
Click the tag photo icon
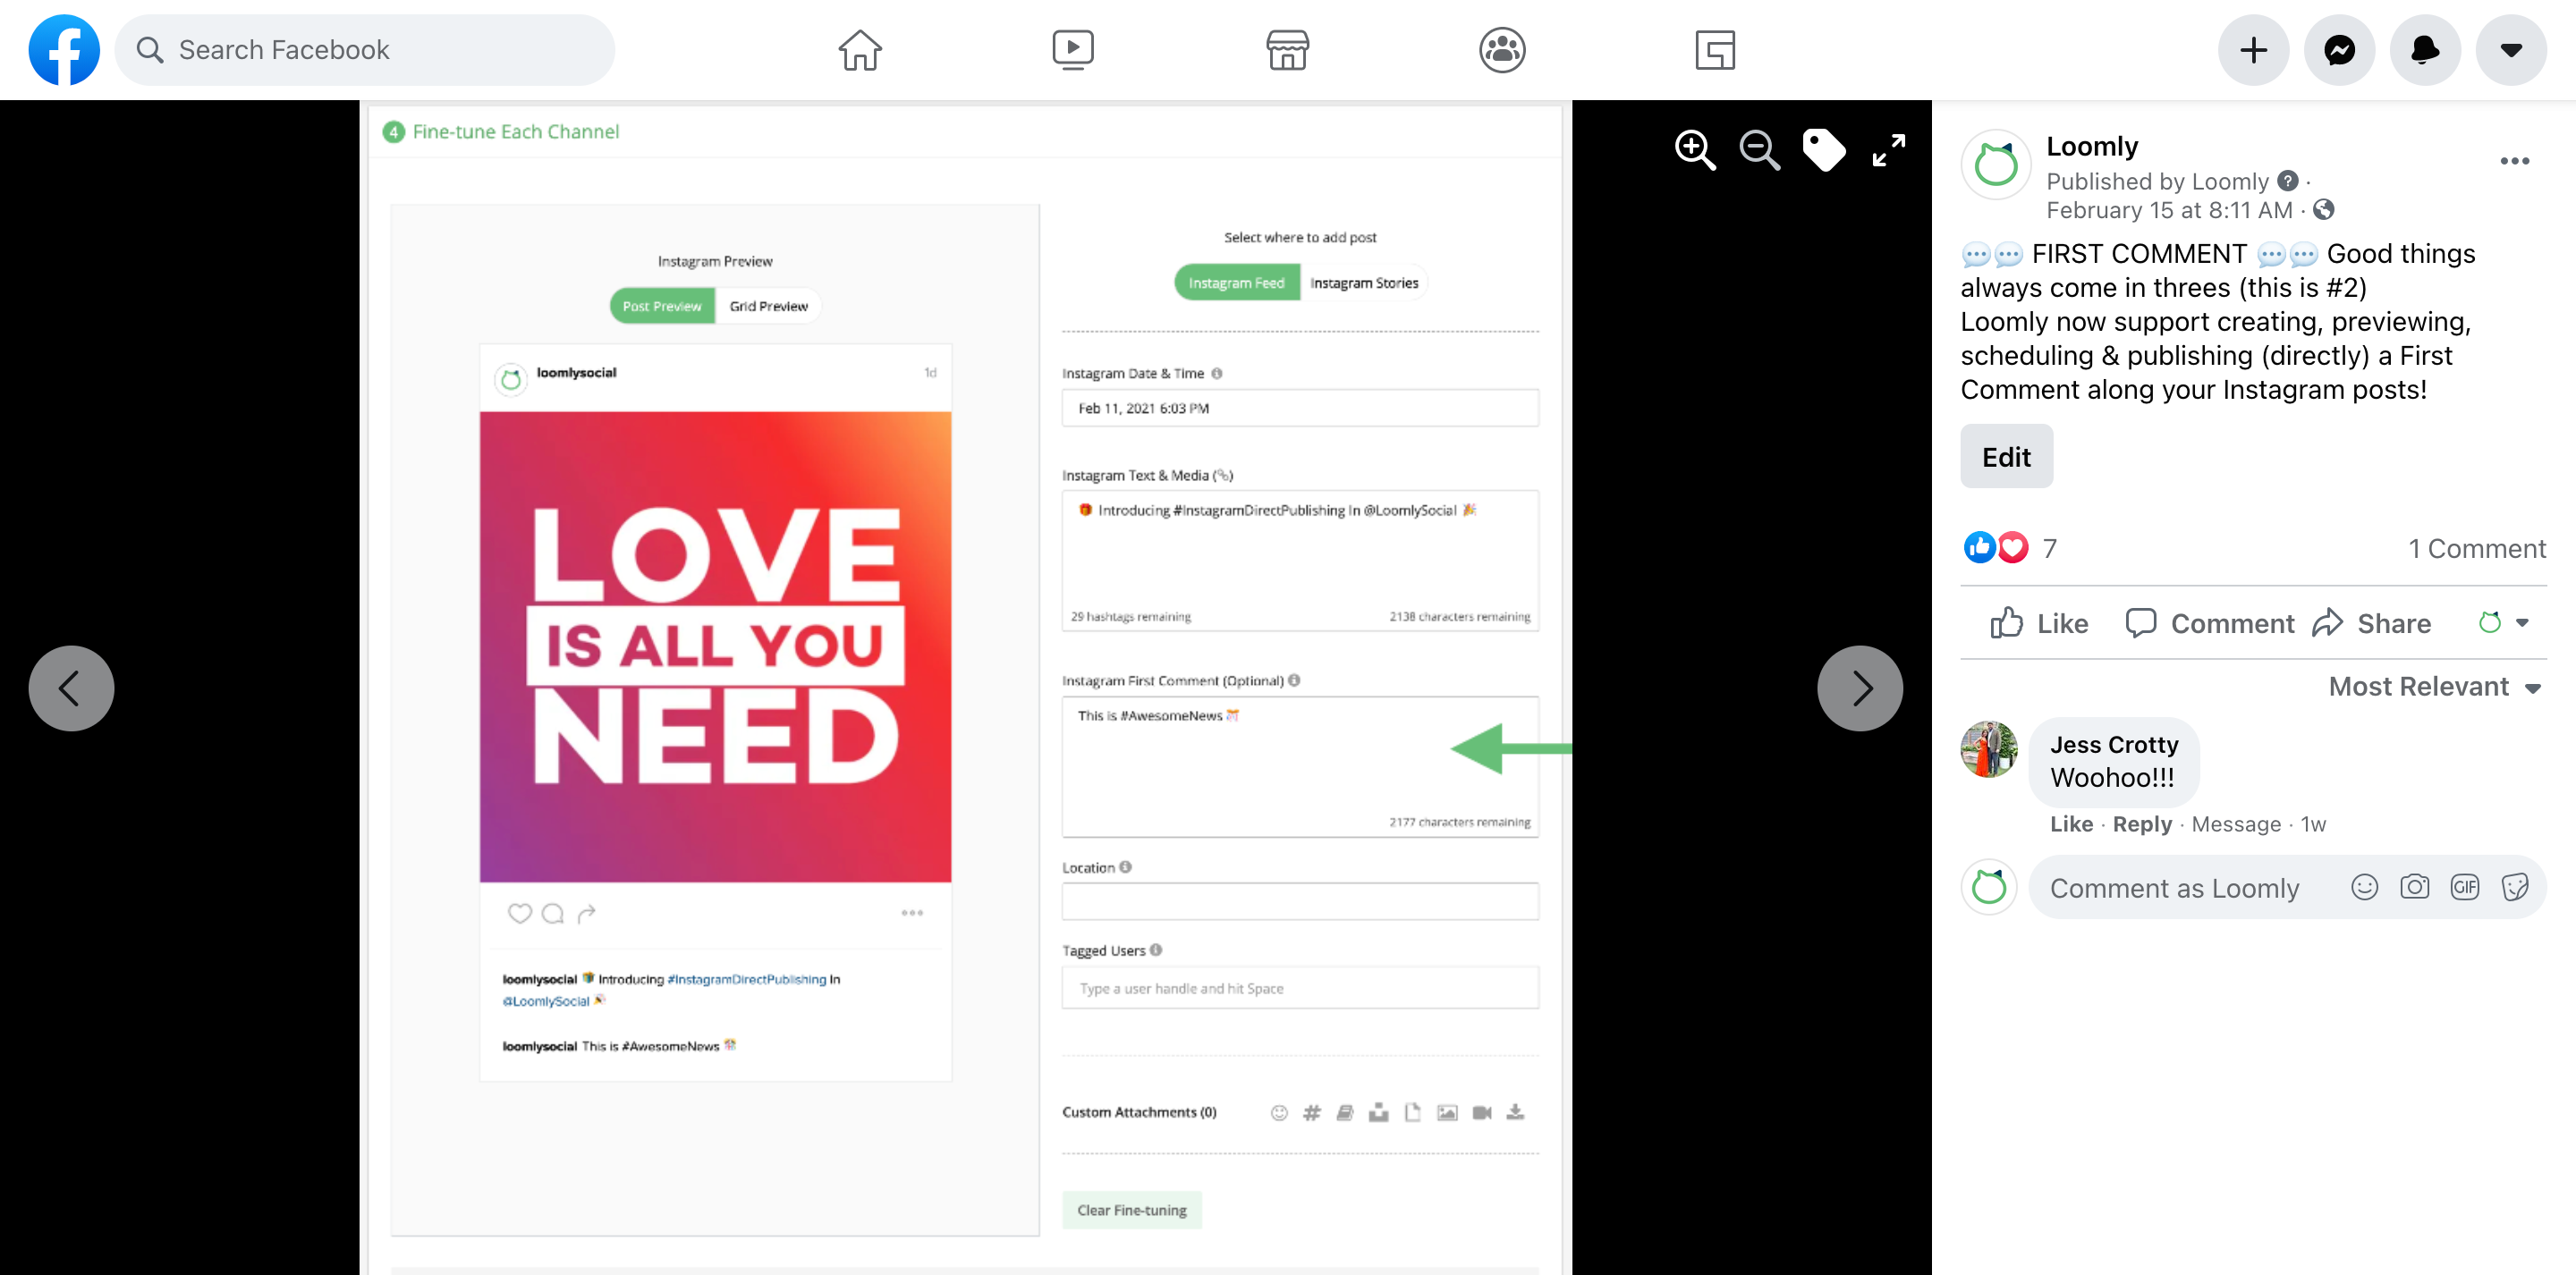pos(1823,150)
